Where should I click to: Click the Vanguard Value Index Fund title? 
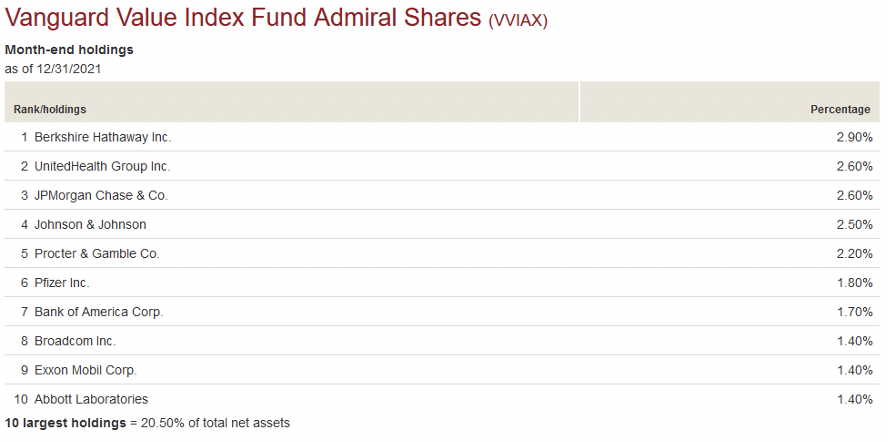coord(244,19)
